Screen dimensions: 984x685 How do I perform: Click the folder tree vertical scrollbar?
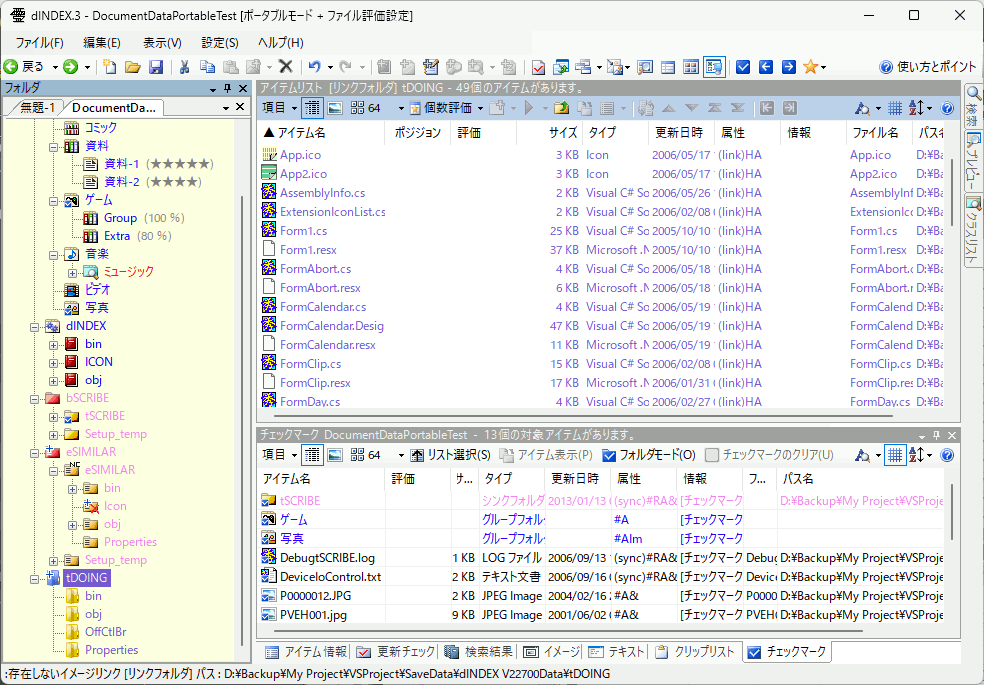click(x=242, y=420)
